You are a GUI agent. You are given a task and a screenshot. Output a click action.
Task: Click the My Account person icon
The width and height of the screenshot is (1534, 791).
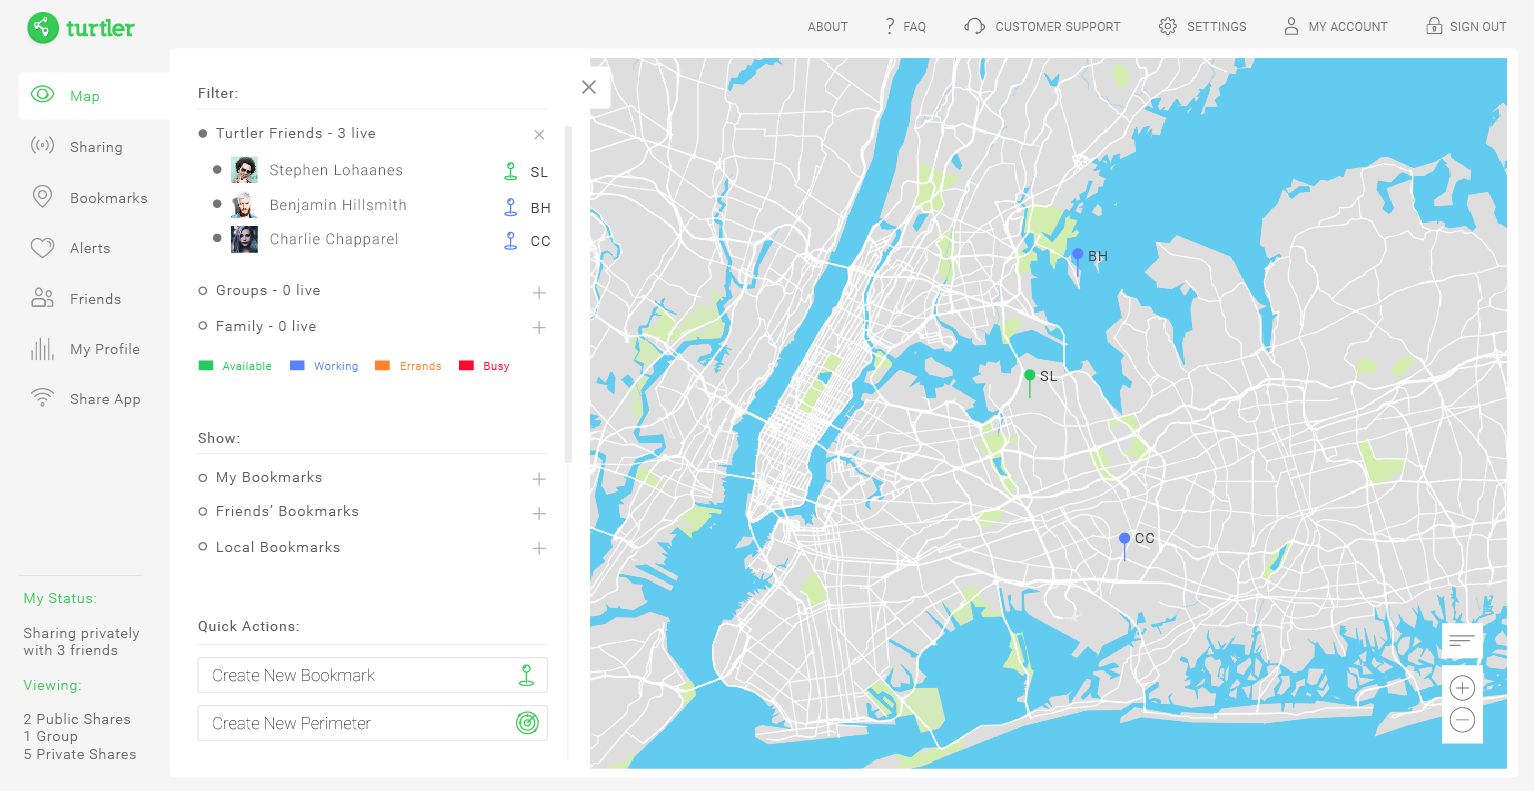click(1291, 26)
